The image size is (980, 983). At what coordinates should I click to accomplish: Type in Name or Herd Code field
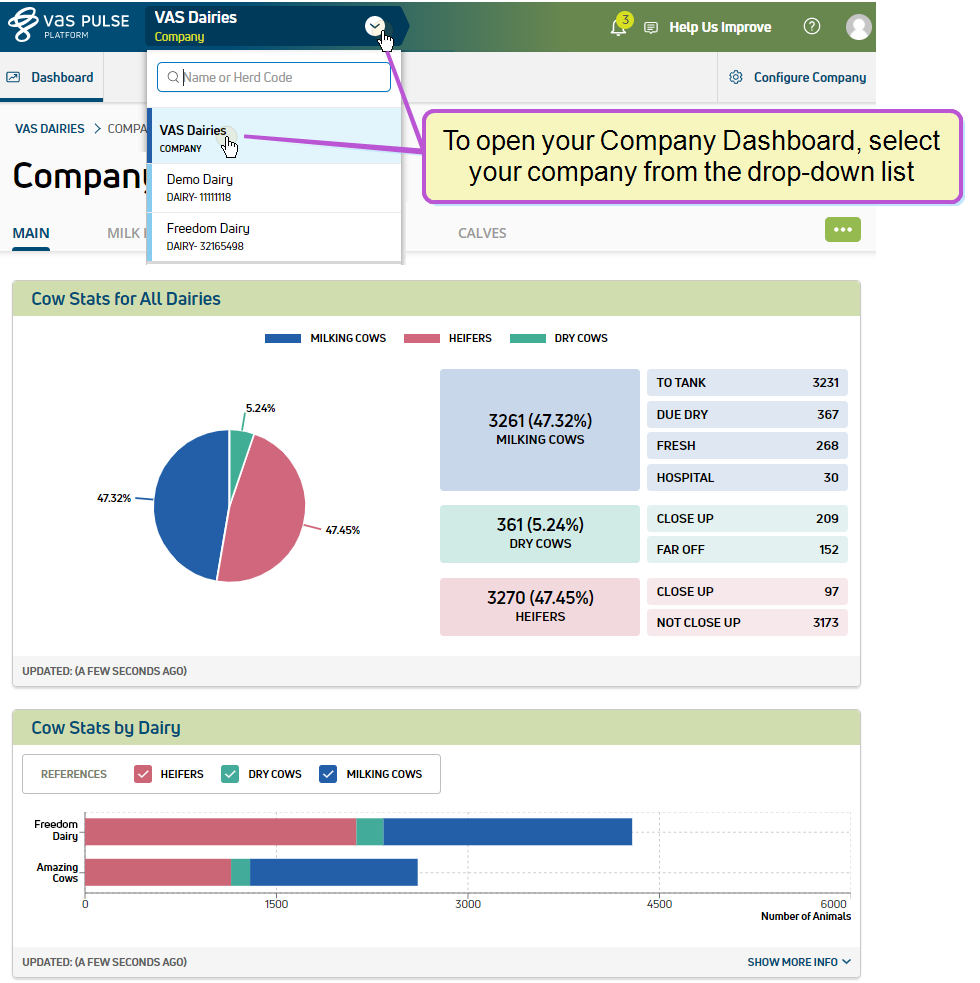click(x=273, y=77)
